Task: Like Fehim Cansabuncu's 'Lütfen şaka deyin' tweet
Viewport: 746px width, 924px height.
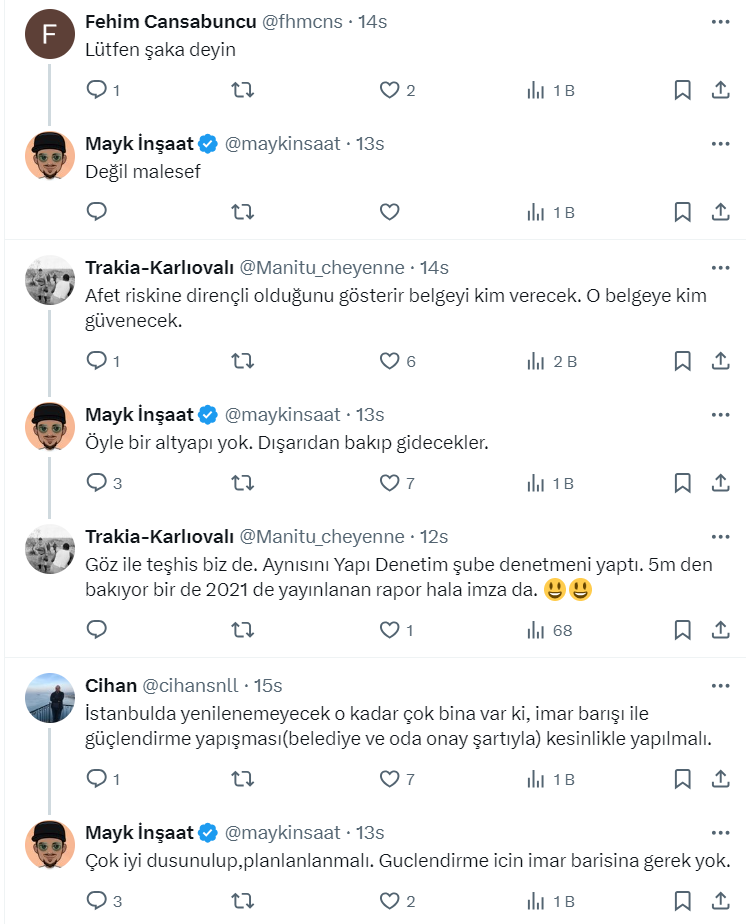Action: coord(390,91)
